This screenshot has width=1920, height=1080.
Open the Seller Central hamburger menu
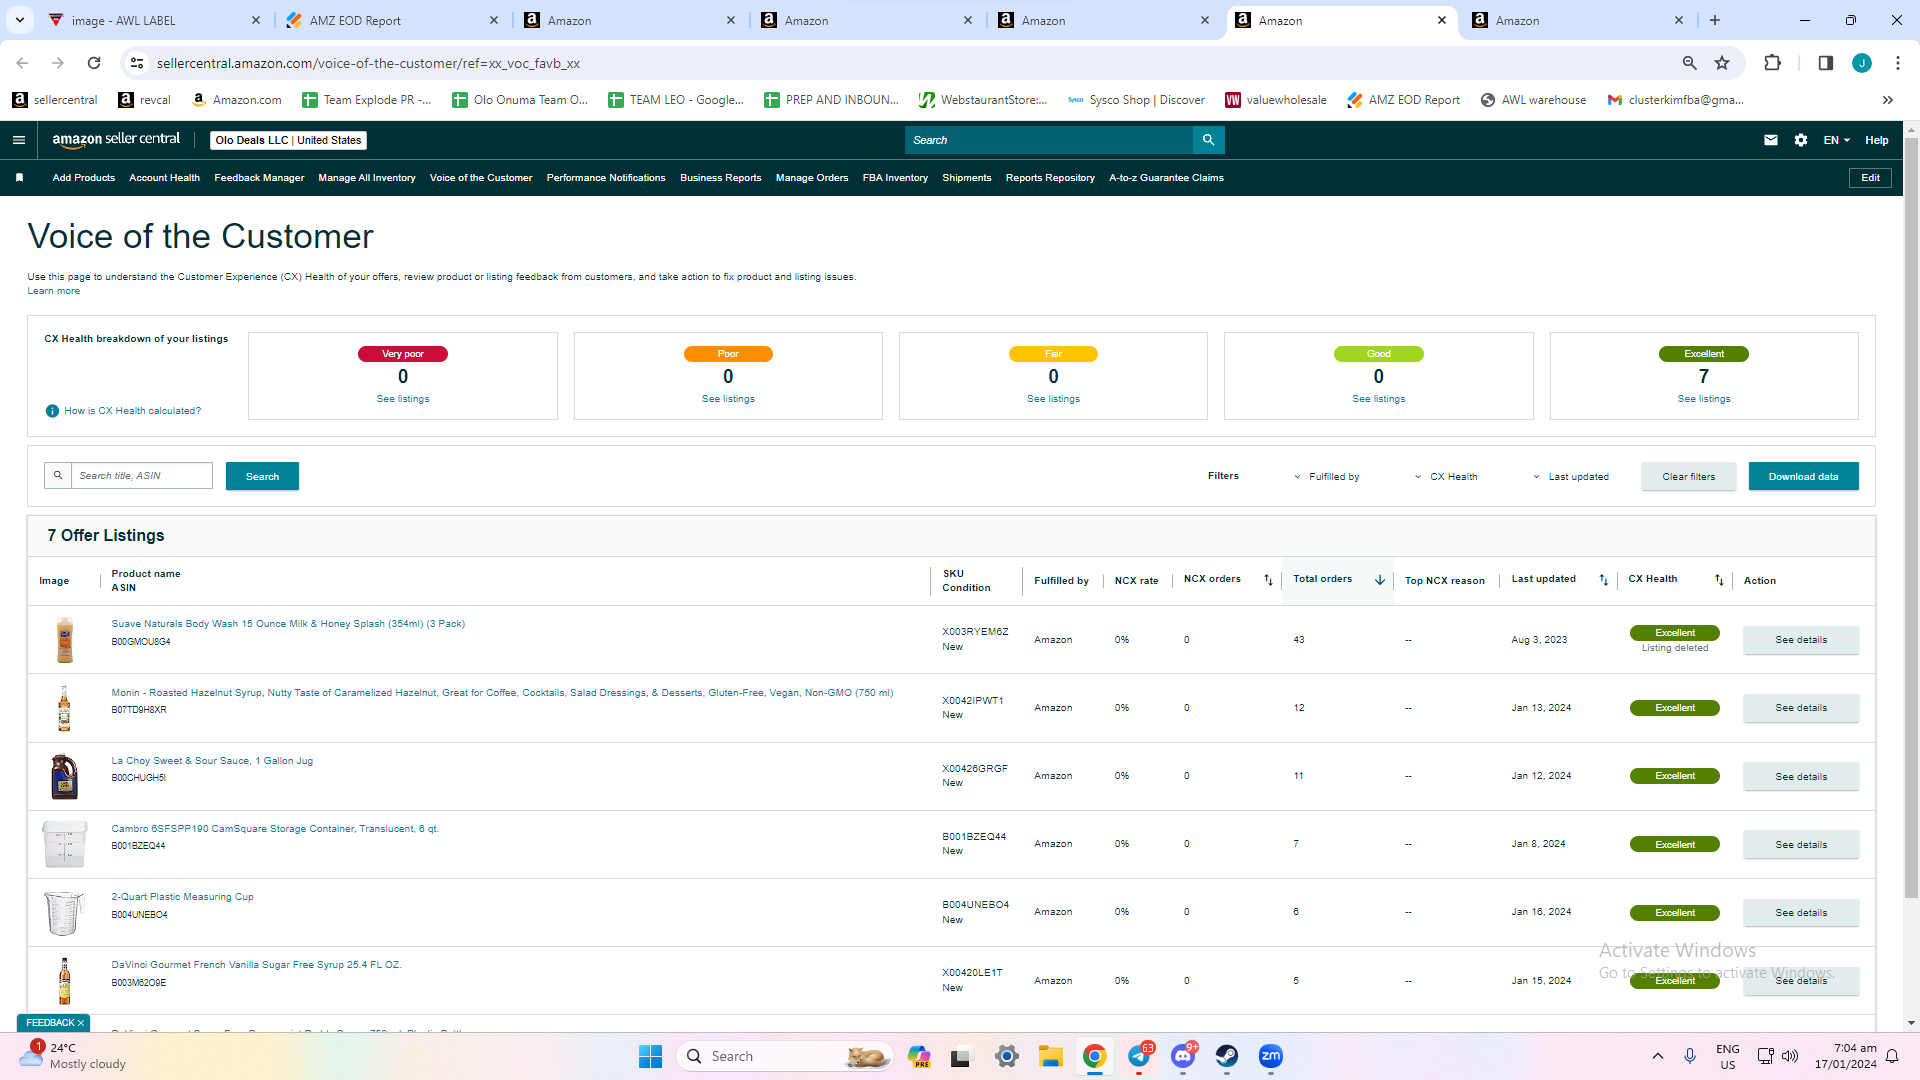[x=19, y=140]
